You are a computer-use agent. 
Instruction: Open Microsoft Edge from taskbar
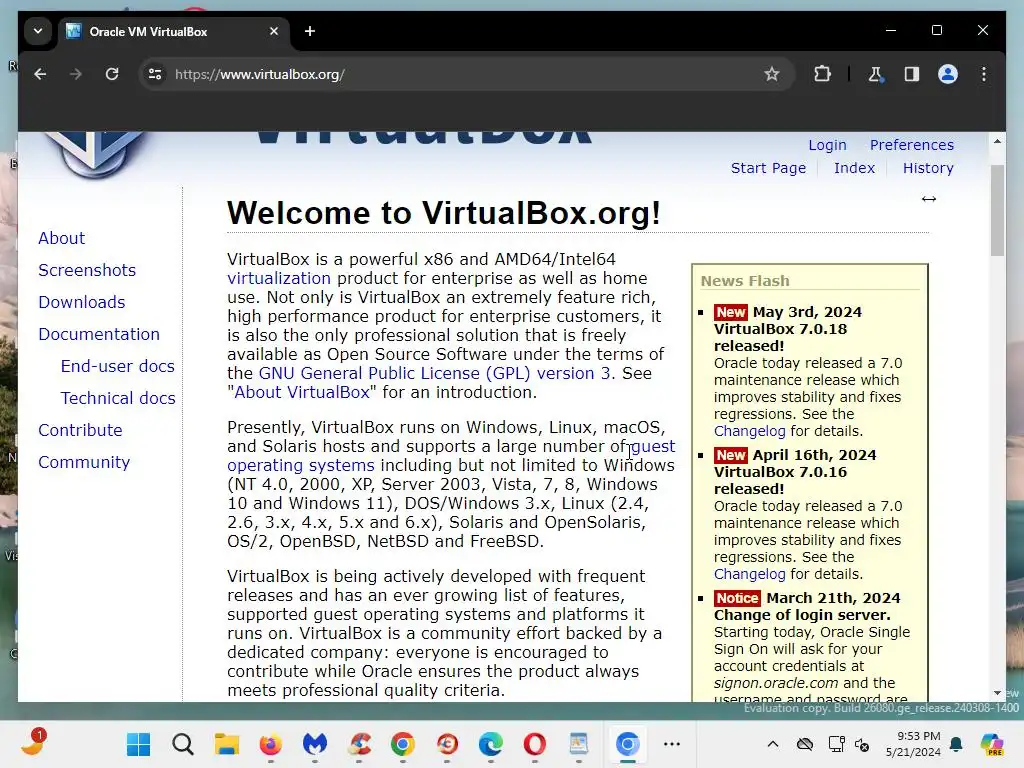pyautogui.click(x=490, y=744)
